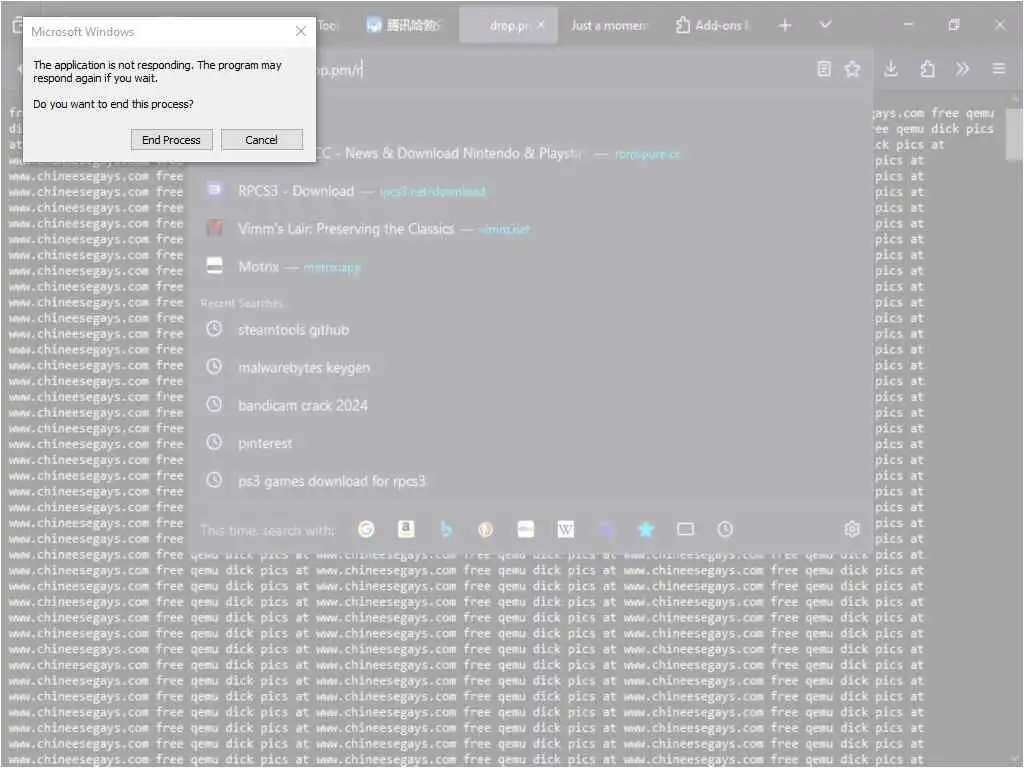Click the RPCS3 suggestion favicon

tap(214, 189)
